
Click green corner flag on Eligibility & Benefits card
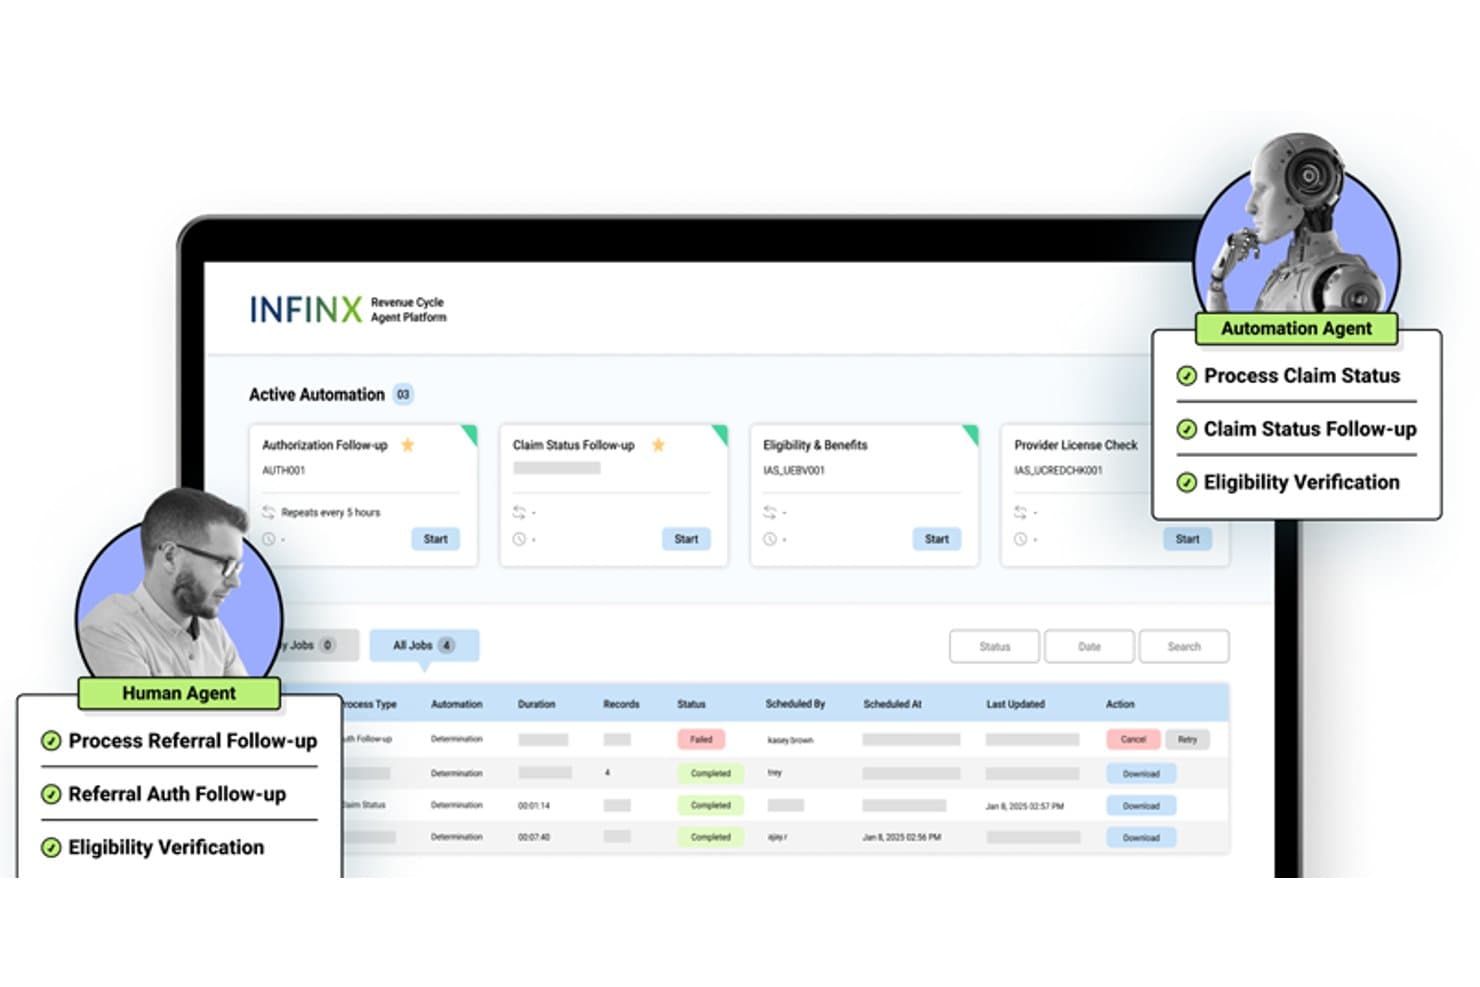(971, 433)
